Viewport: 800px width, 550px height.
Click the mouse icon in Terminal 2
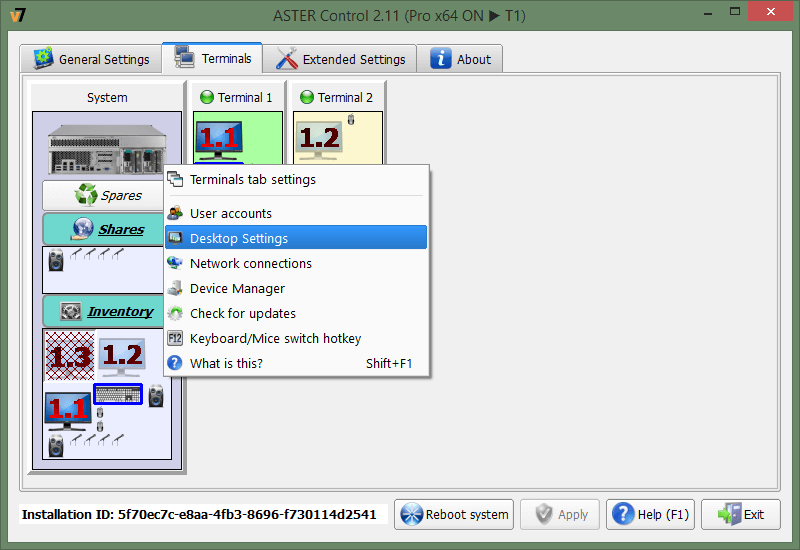click(351, 120)
